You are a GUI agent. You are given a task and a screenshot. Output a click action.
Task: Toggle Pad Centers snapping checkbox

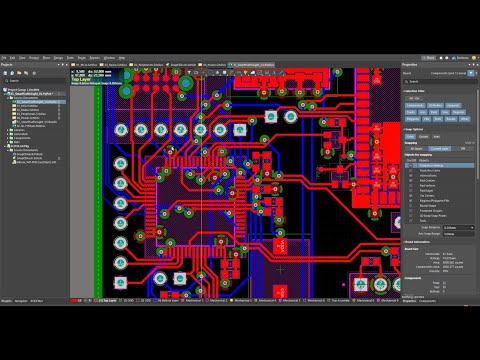411,180
